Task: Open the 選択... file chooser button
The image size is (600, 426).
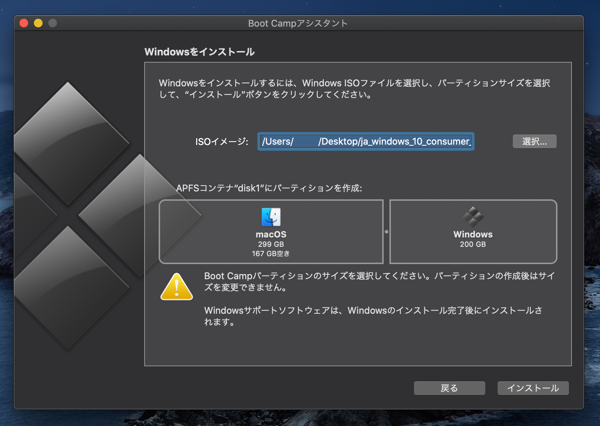Action: 534,141
